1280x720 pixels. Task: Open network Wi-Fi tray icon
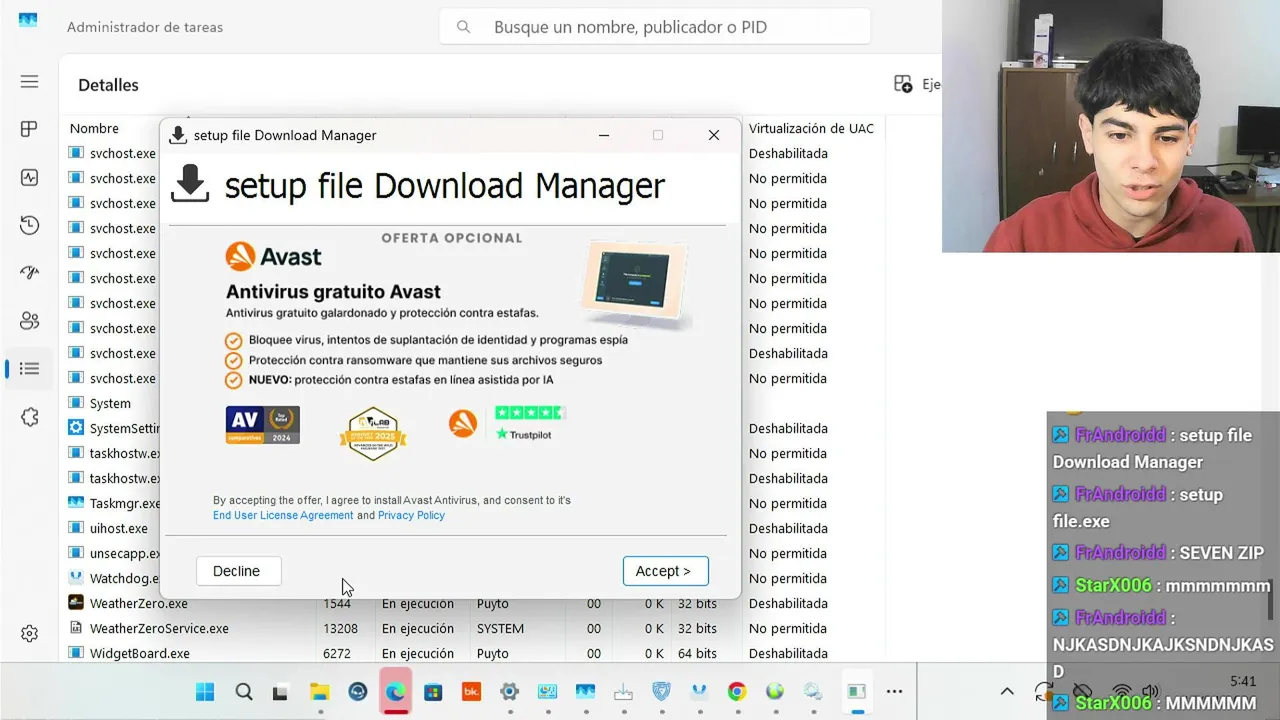tap(1122, 691)
